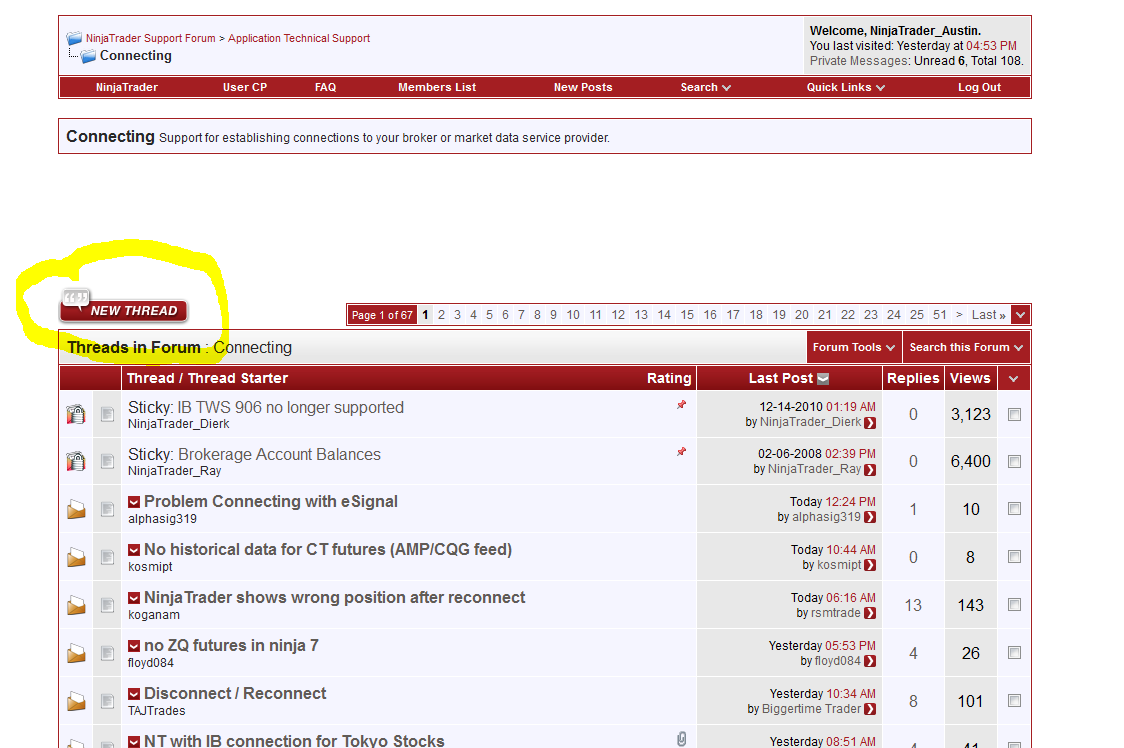Go to first unread in NinjaTrader shows wrong position thread
The image size is (1124, 748).
[134, 598]
